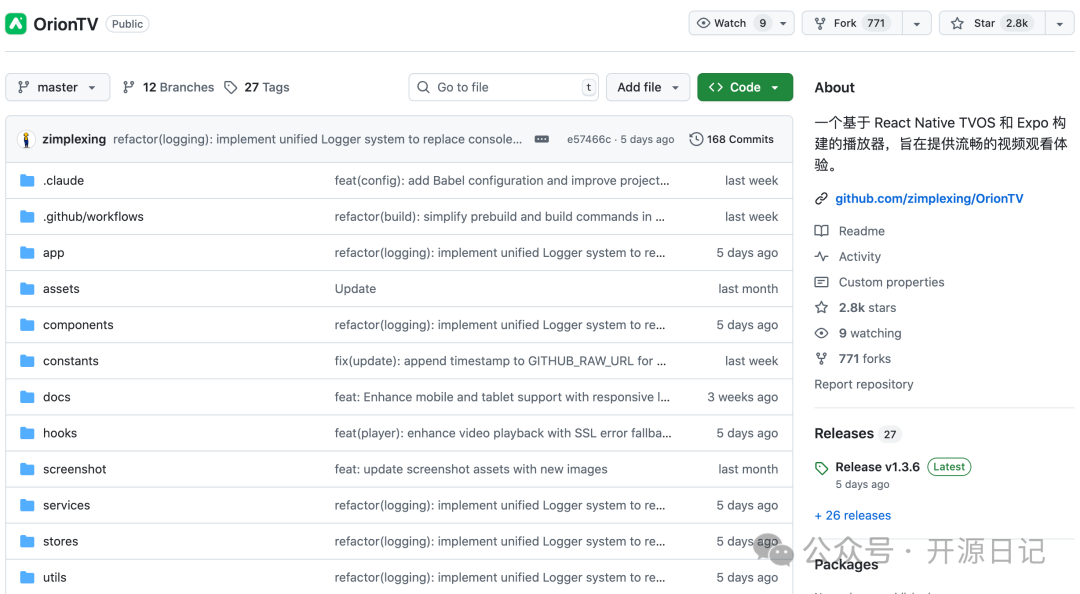
Task: Click the folder icon for assets
Action: point(28,289)
